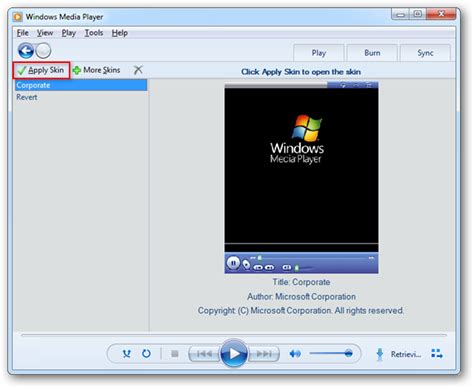This screenshot has width=474, height=388.
Task: Click the 'Author: Microsoft Corporation' text
Action: [x=301, y=296]
